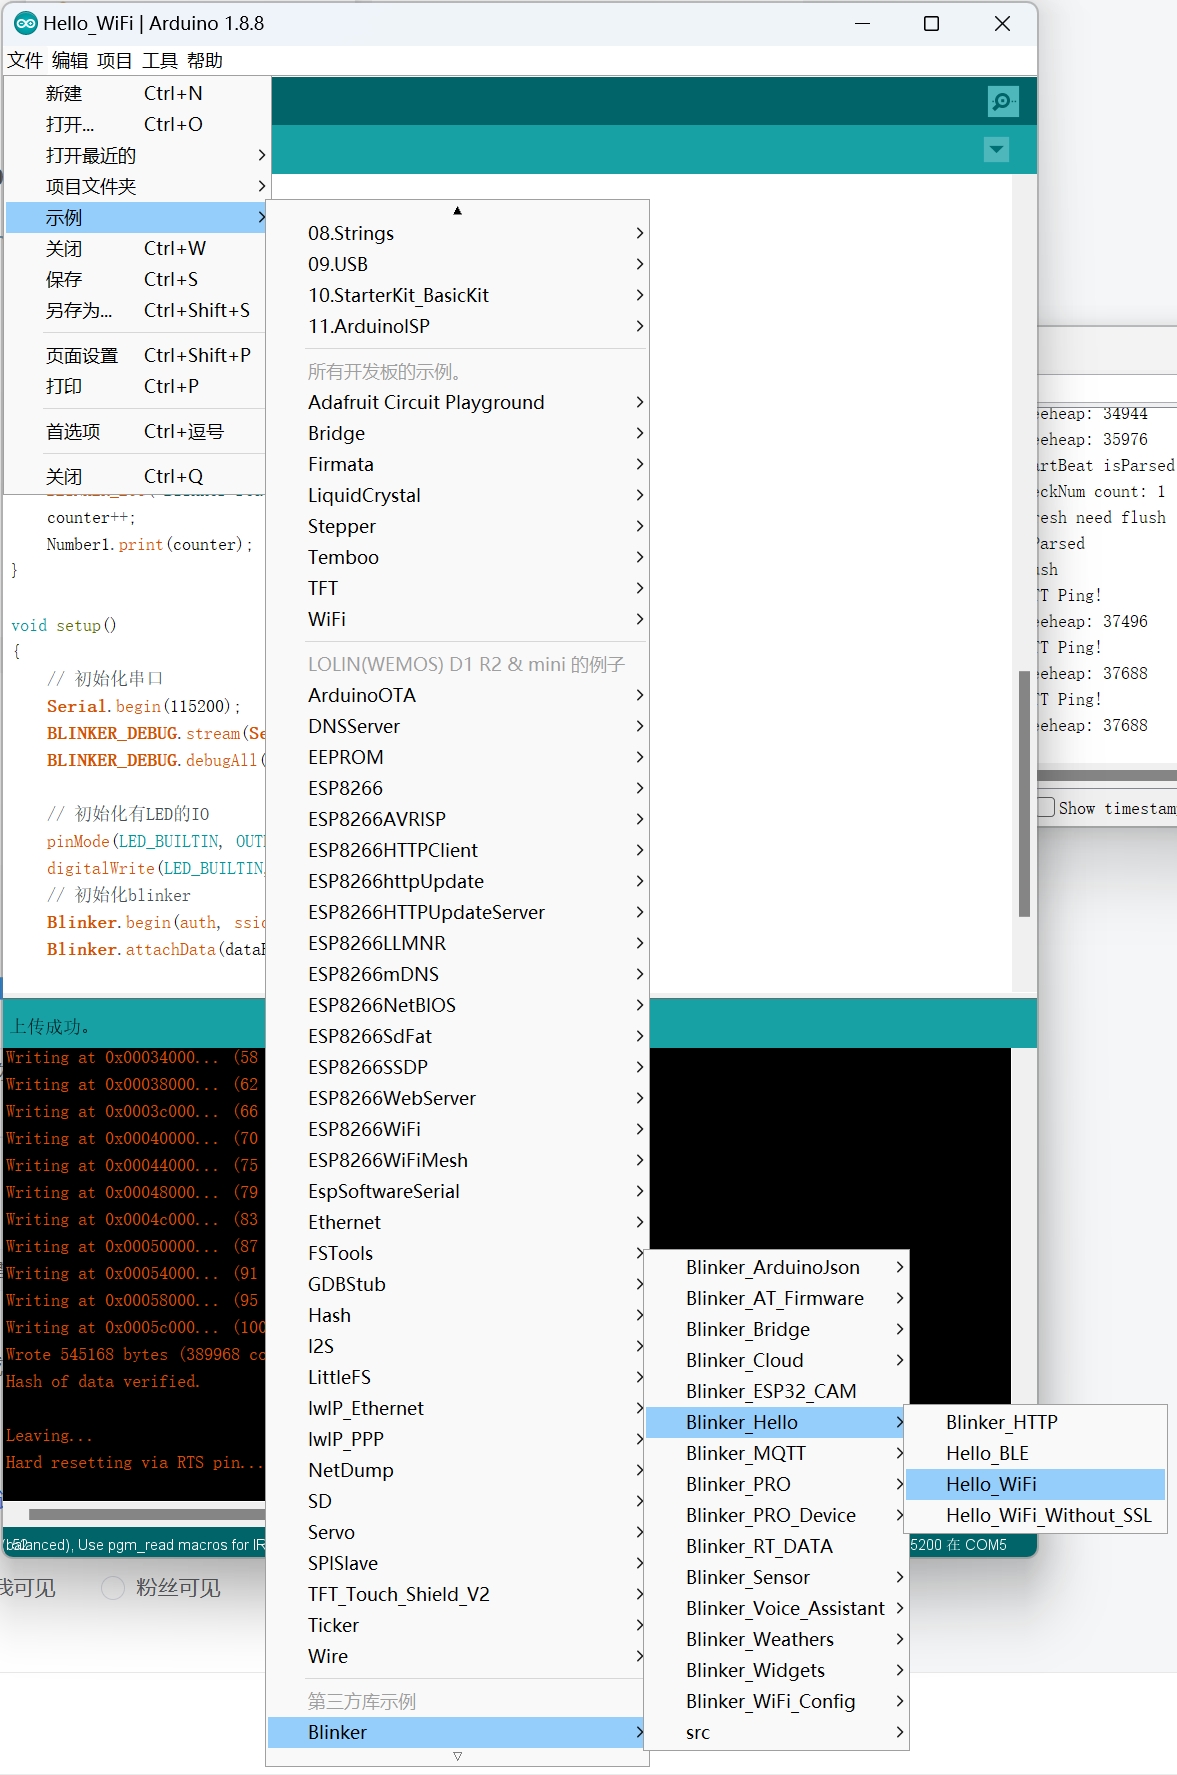Open the LittleFS examples submenu
The width and height of the screenshot is (1177, 1775).
point(458,1377)
